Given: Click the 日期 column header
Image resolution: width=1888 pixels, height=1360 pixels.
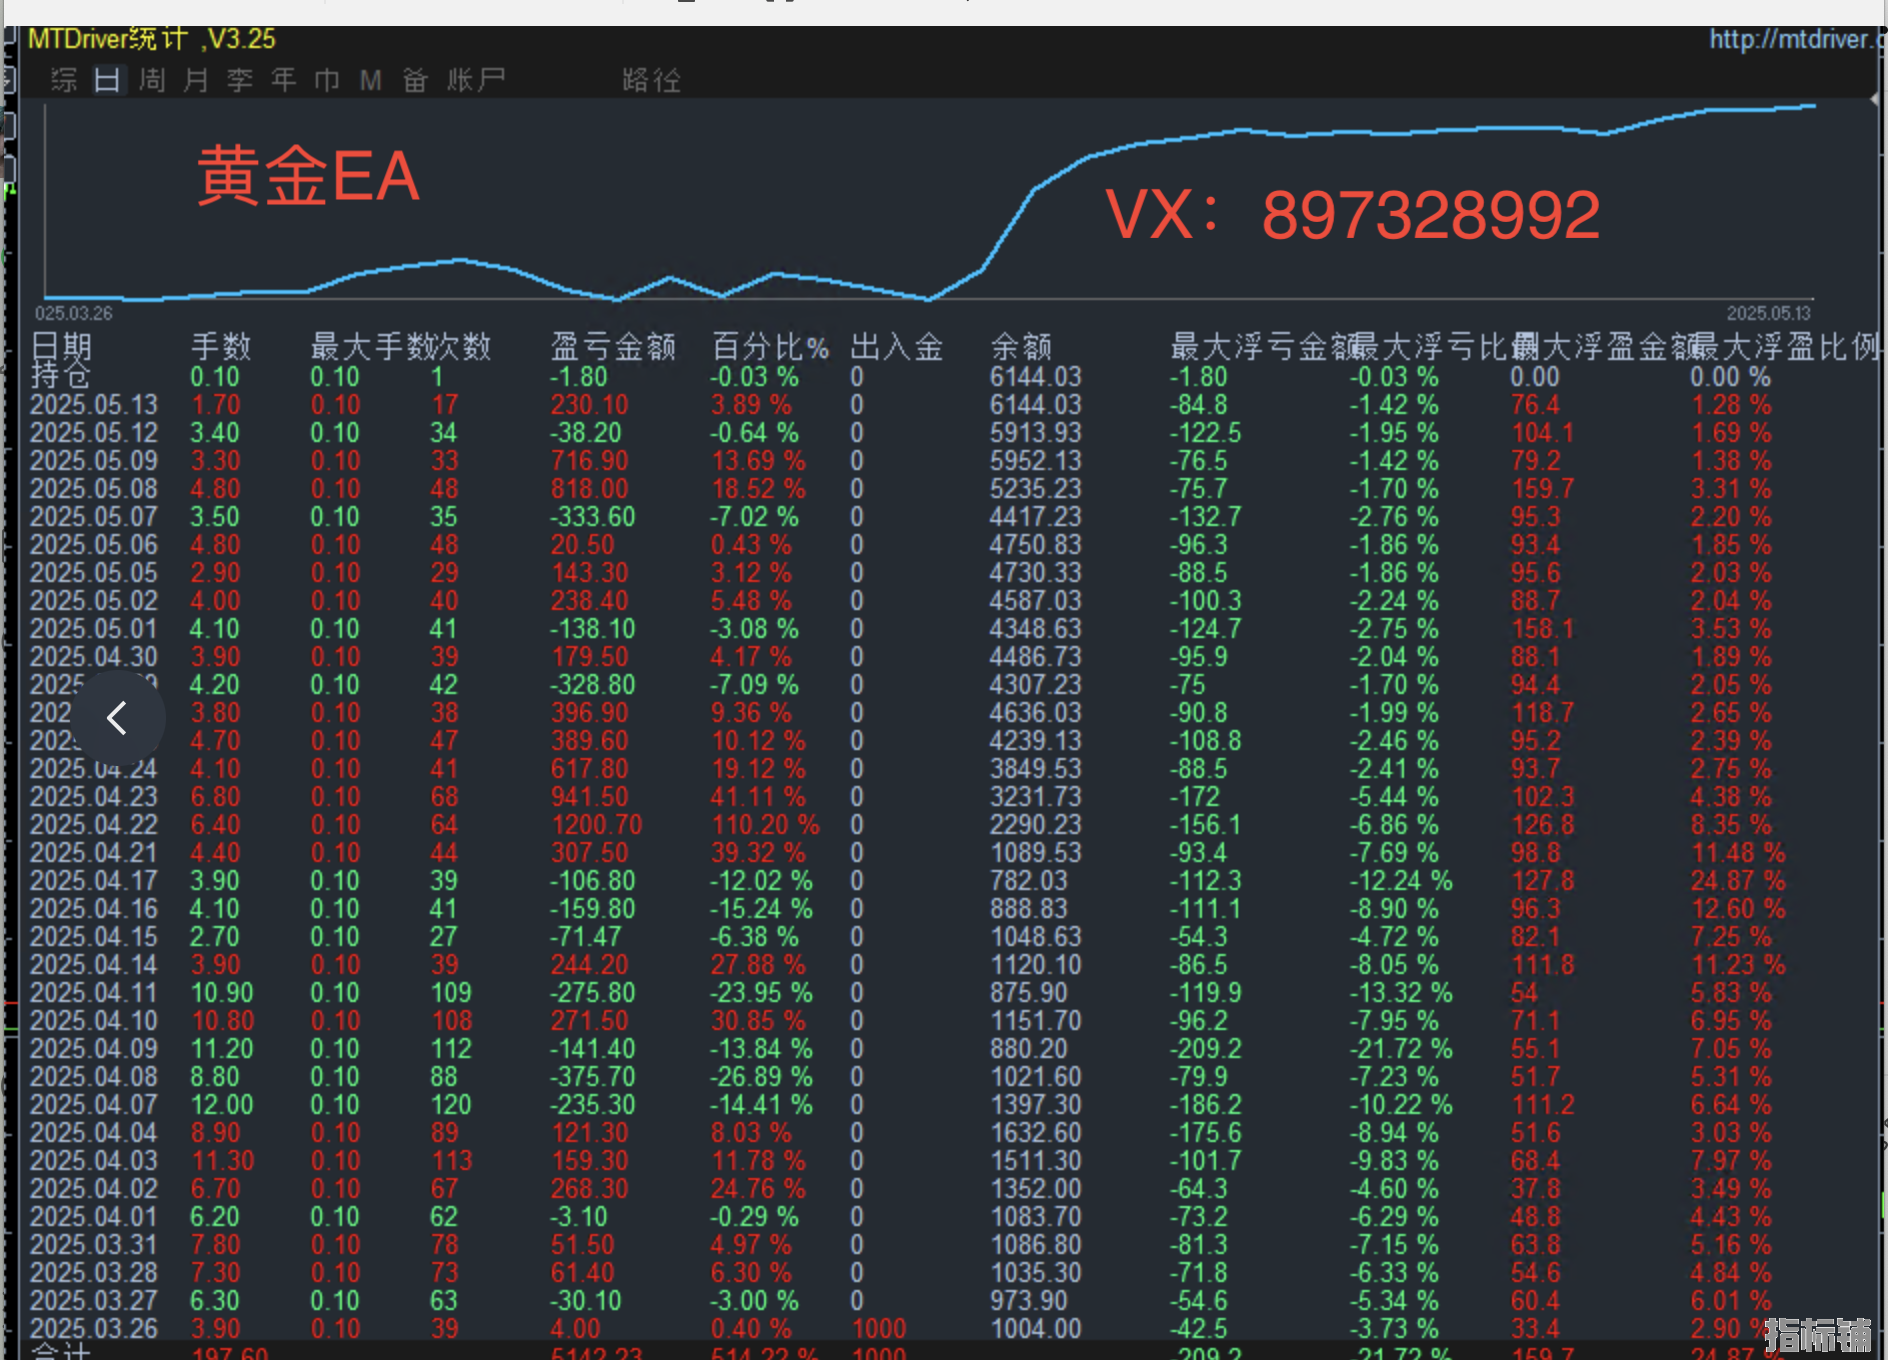Looking at the screenshot, I should click(62, 347).
